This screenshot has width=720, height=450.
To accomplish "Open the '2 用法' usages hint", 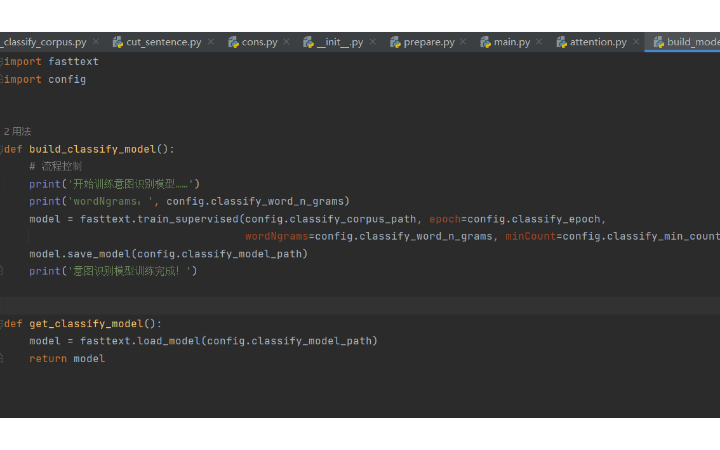I will coord(17,132).
